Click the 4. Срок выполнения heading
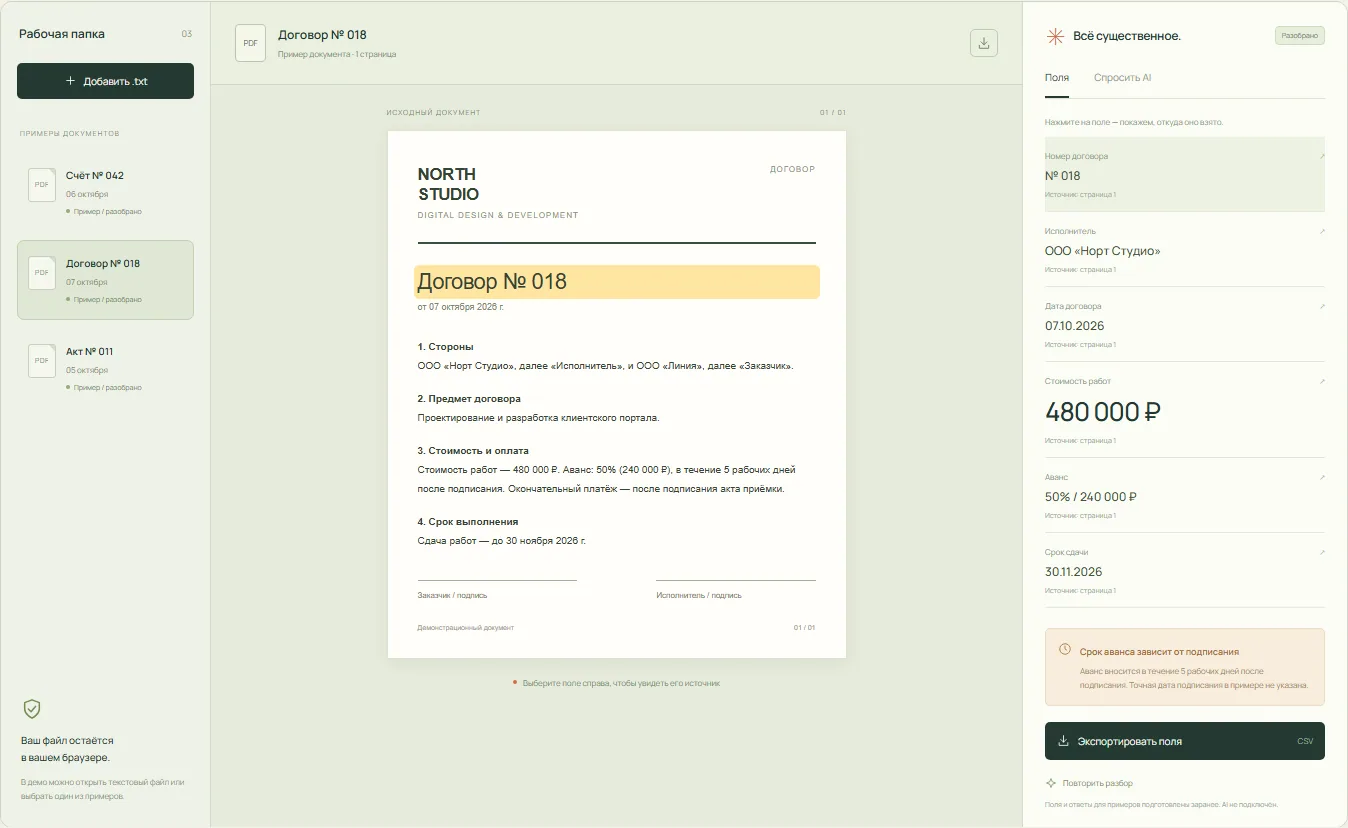 click(x=468, y=522)
